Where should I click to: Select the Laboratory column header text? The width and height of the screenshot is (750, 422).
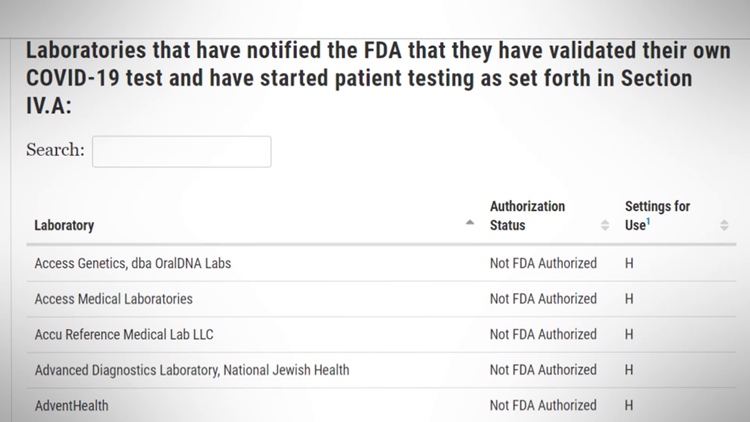pos(64,226)
